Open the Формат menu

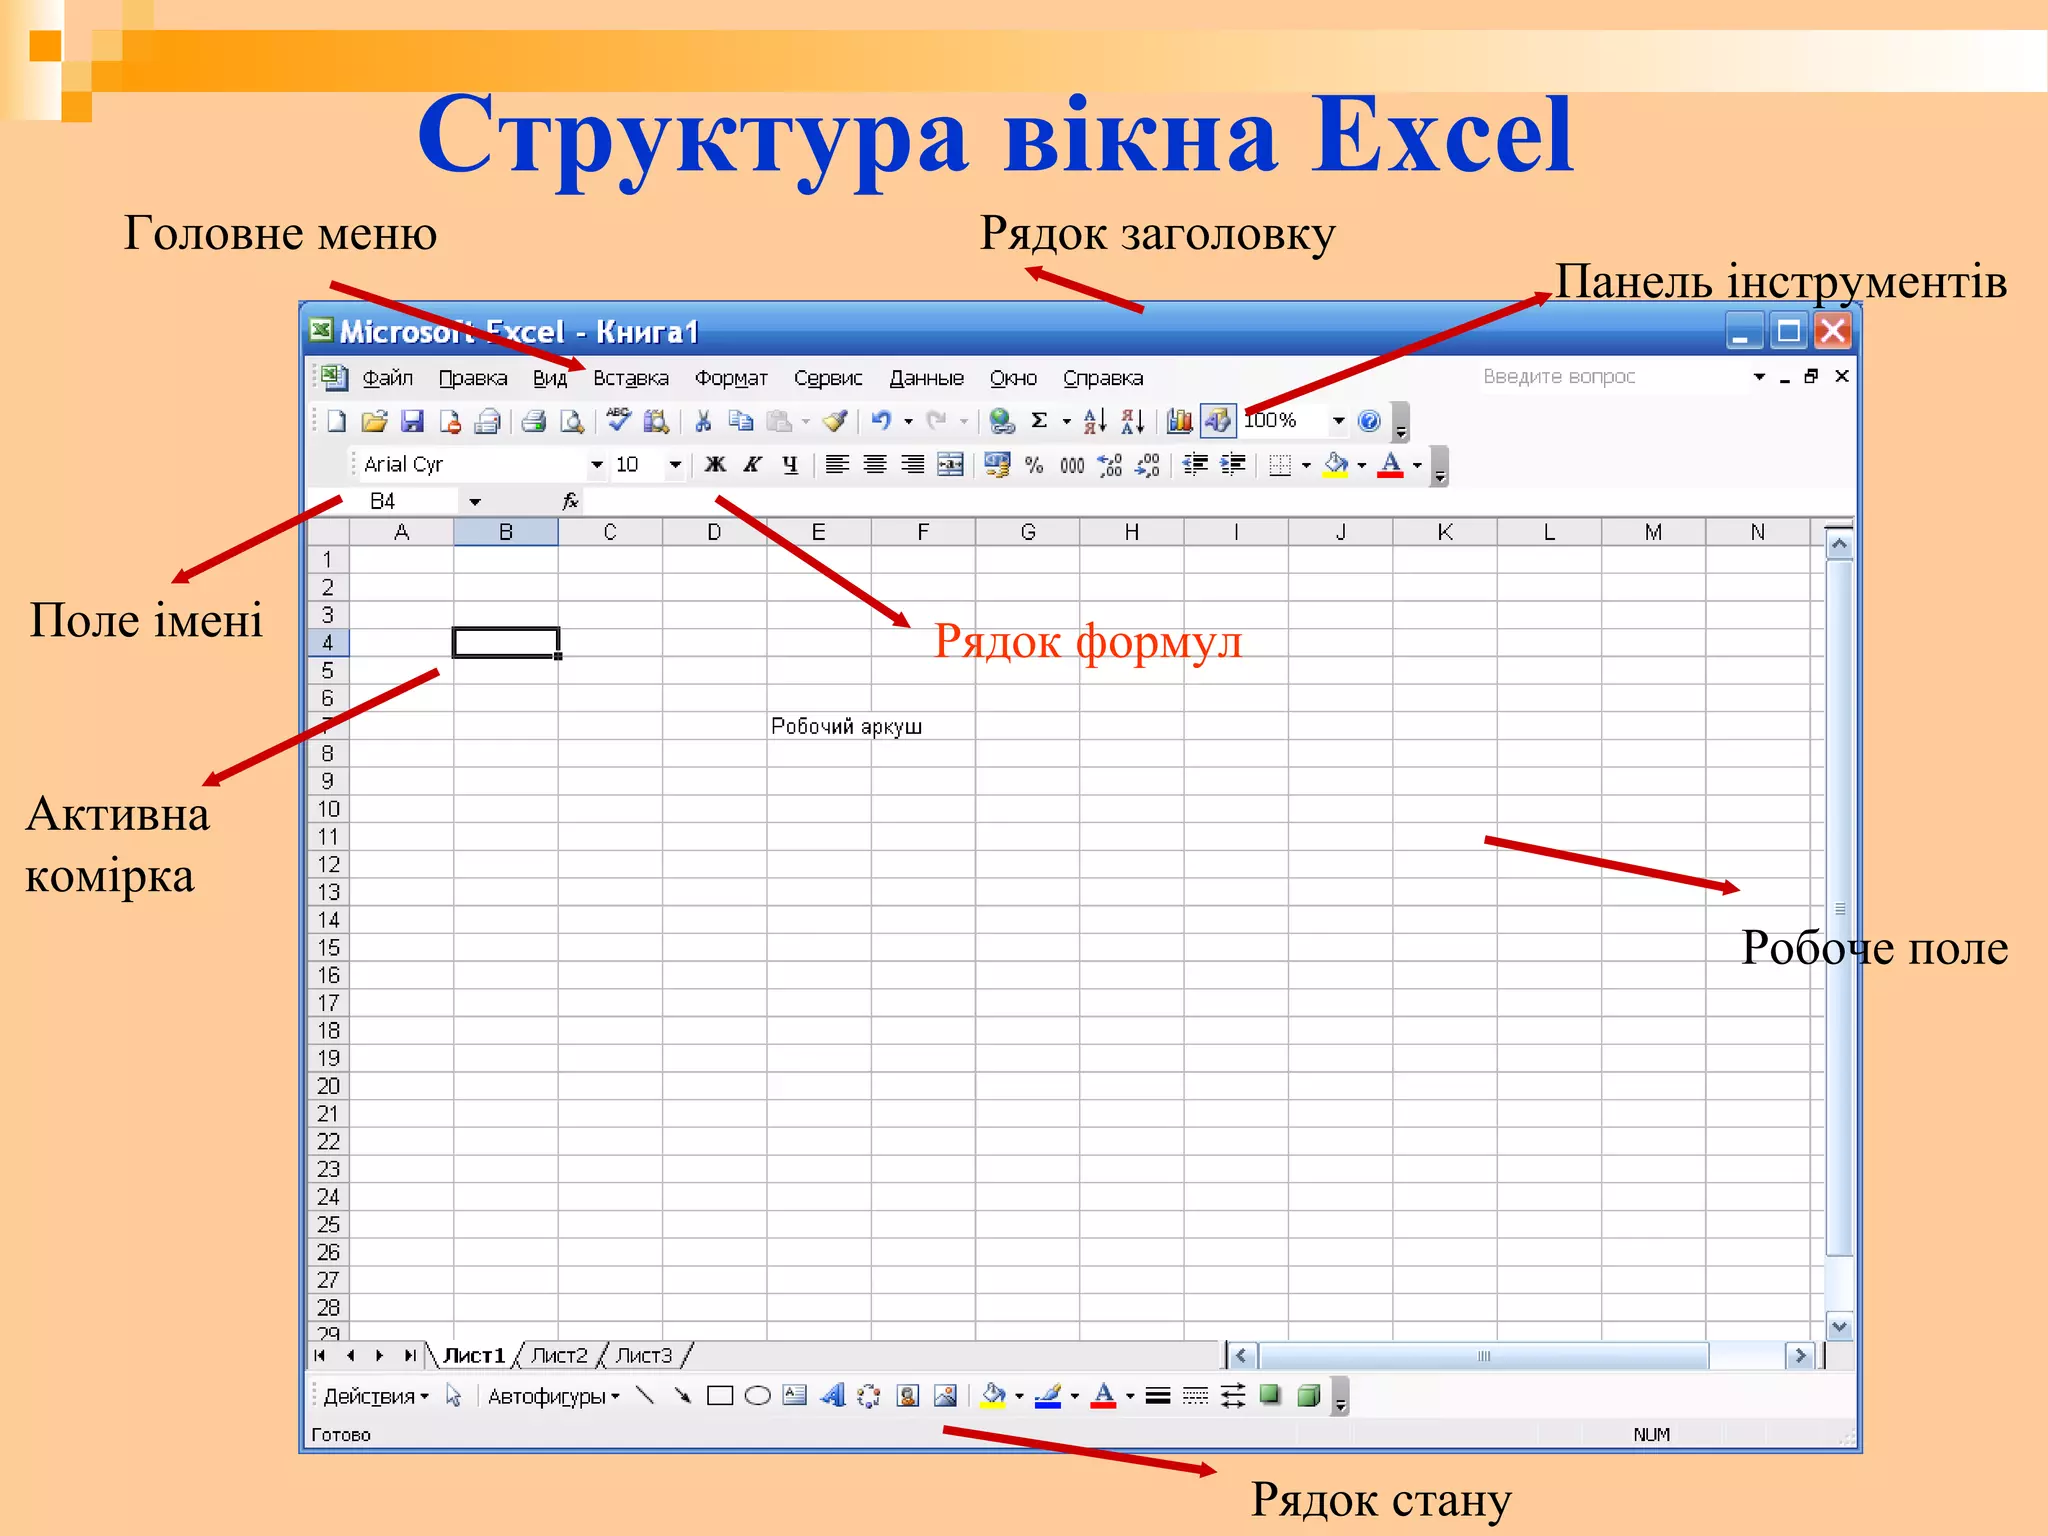(x=731, y=378)
